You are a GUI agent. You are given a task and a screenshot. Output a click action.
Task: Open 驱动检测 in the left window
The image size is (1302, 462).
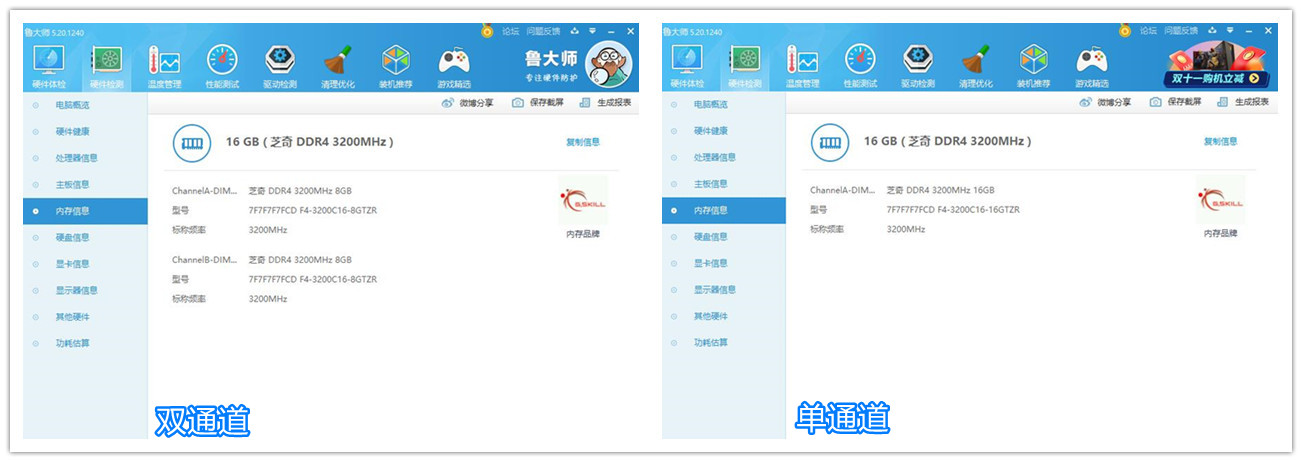point(280,66)
